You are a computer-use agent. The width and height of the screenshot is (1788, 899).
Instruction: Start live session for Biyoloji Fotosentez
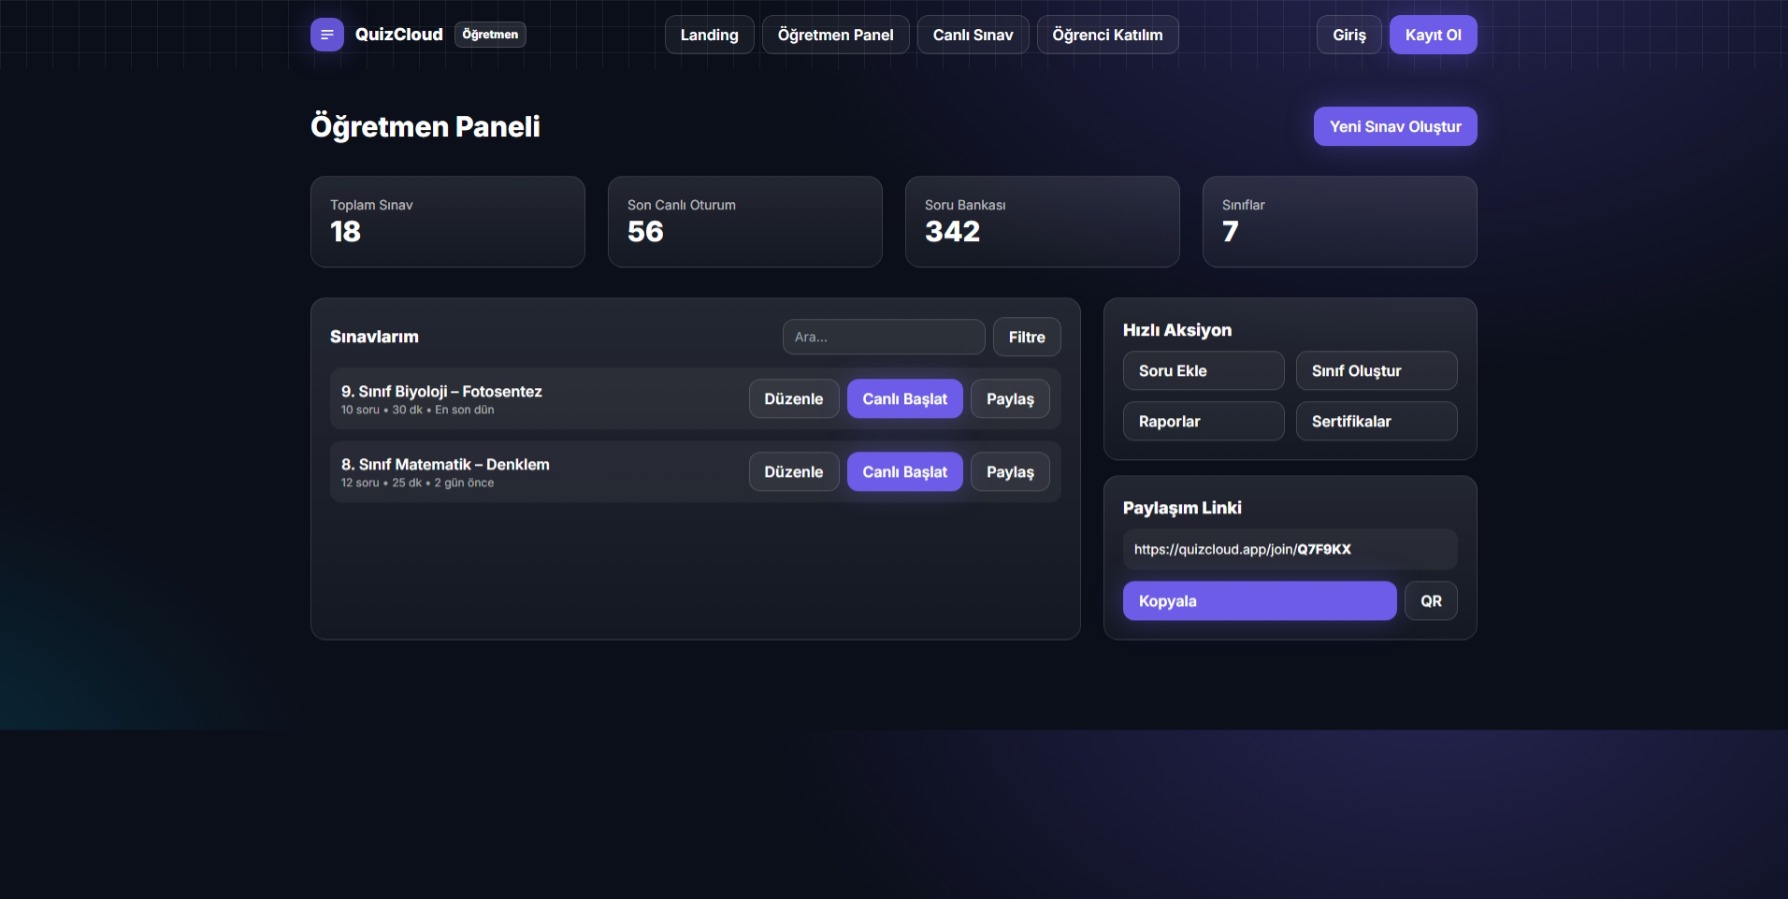(904, 399)
